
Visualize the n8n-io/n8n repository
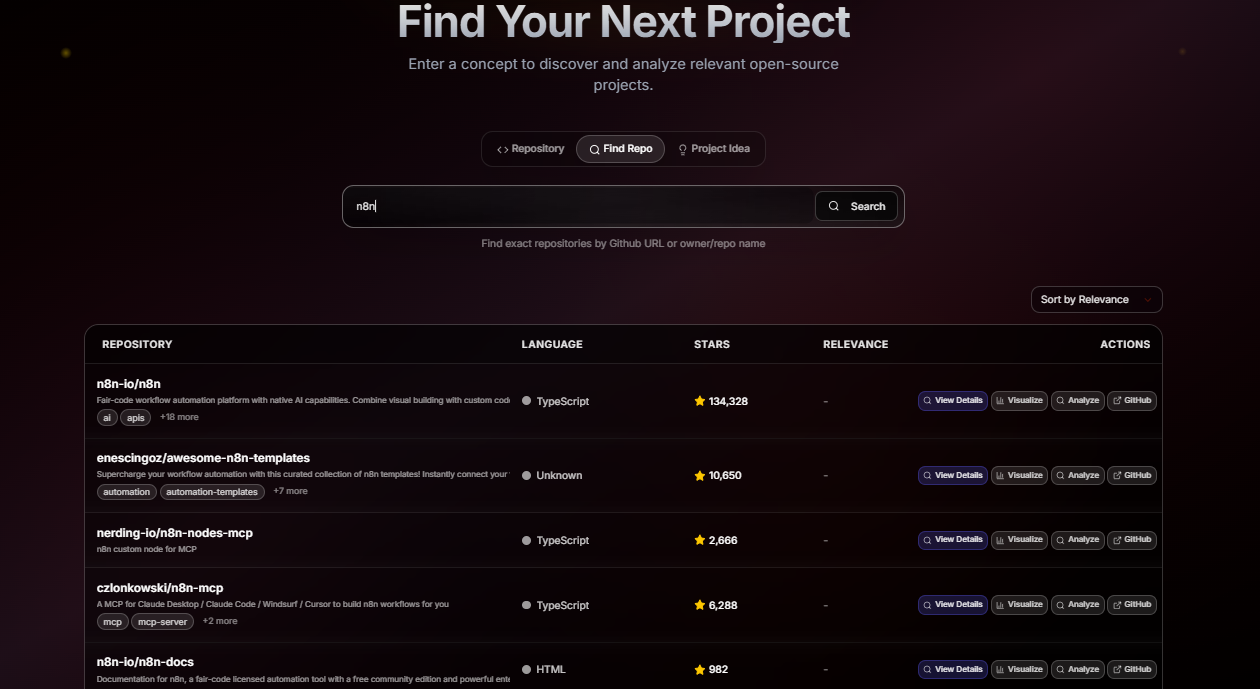[x=1019, y=401]
